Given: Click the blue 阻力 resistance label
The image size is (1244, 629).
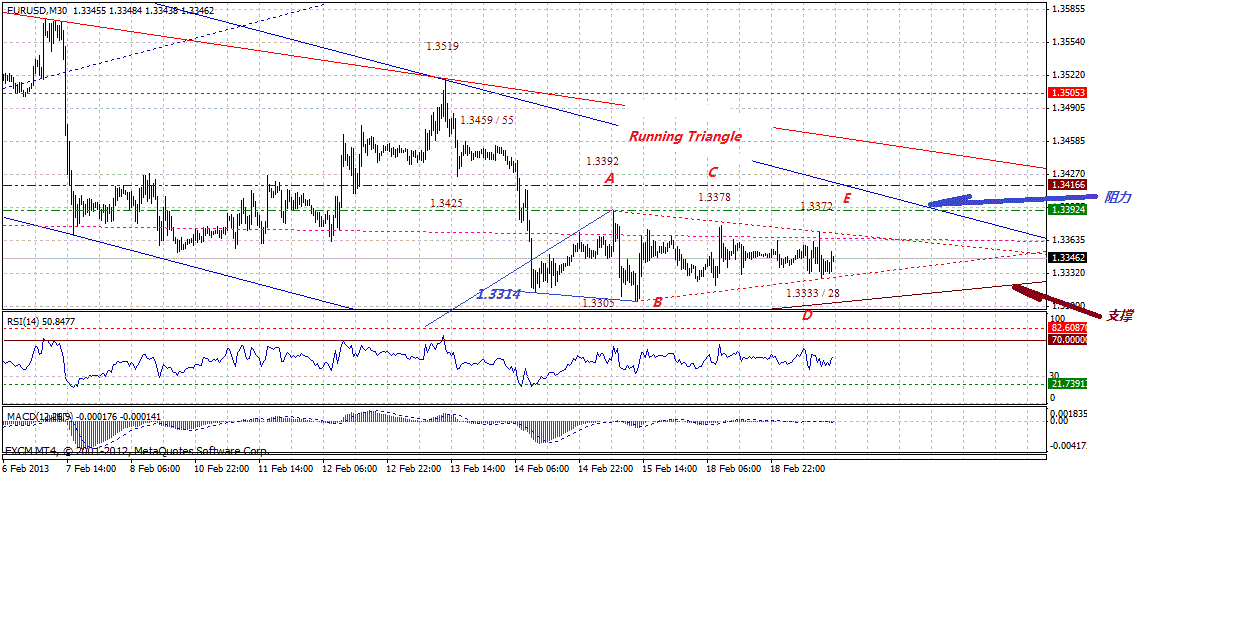Looking at the screenshot, I should pyautogui.click(x=1117, y=198).
